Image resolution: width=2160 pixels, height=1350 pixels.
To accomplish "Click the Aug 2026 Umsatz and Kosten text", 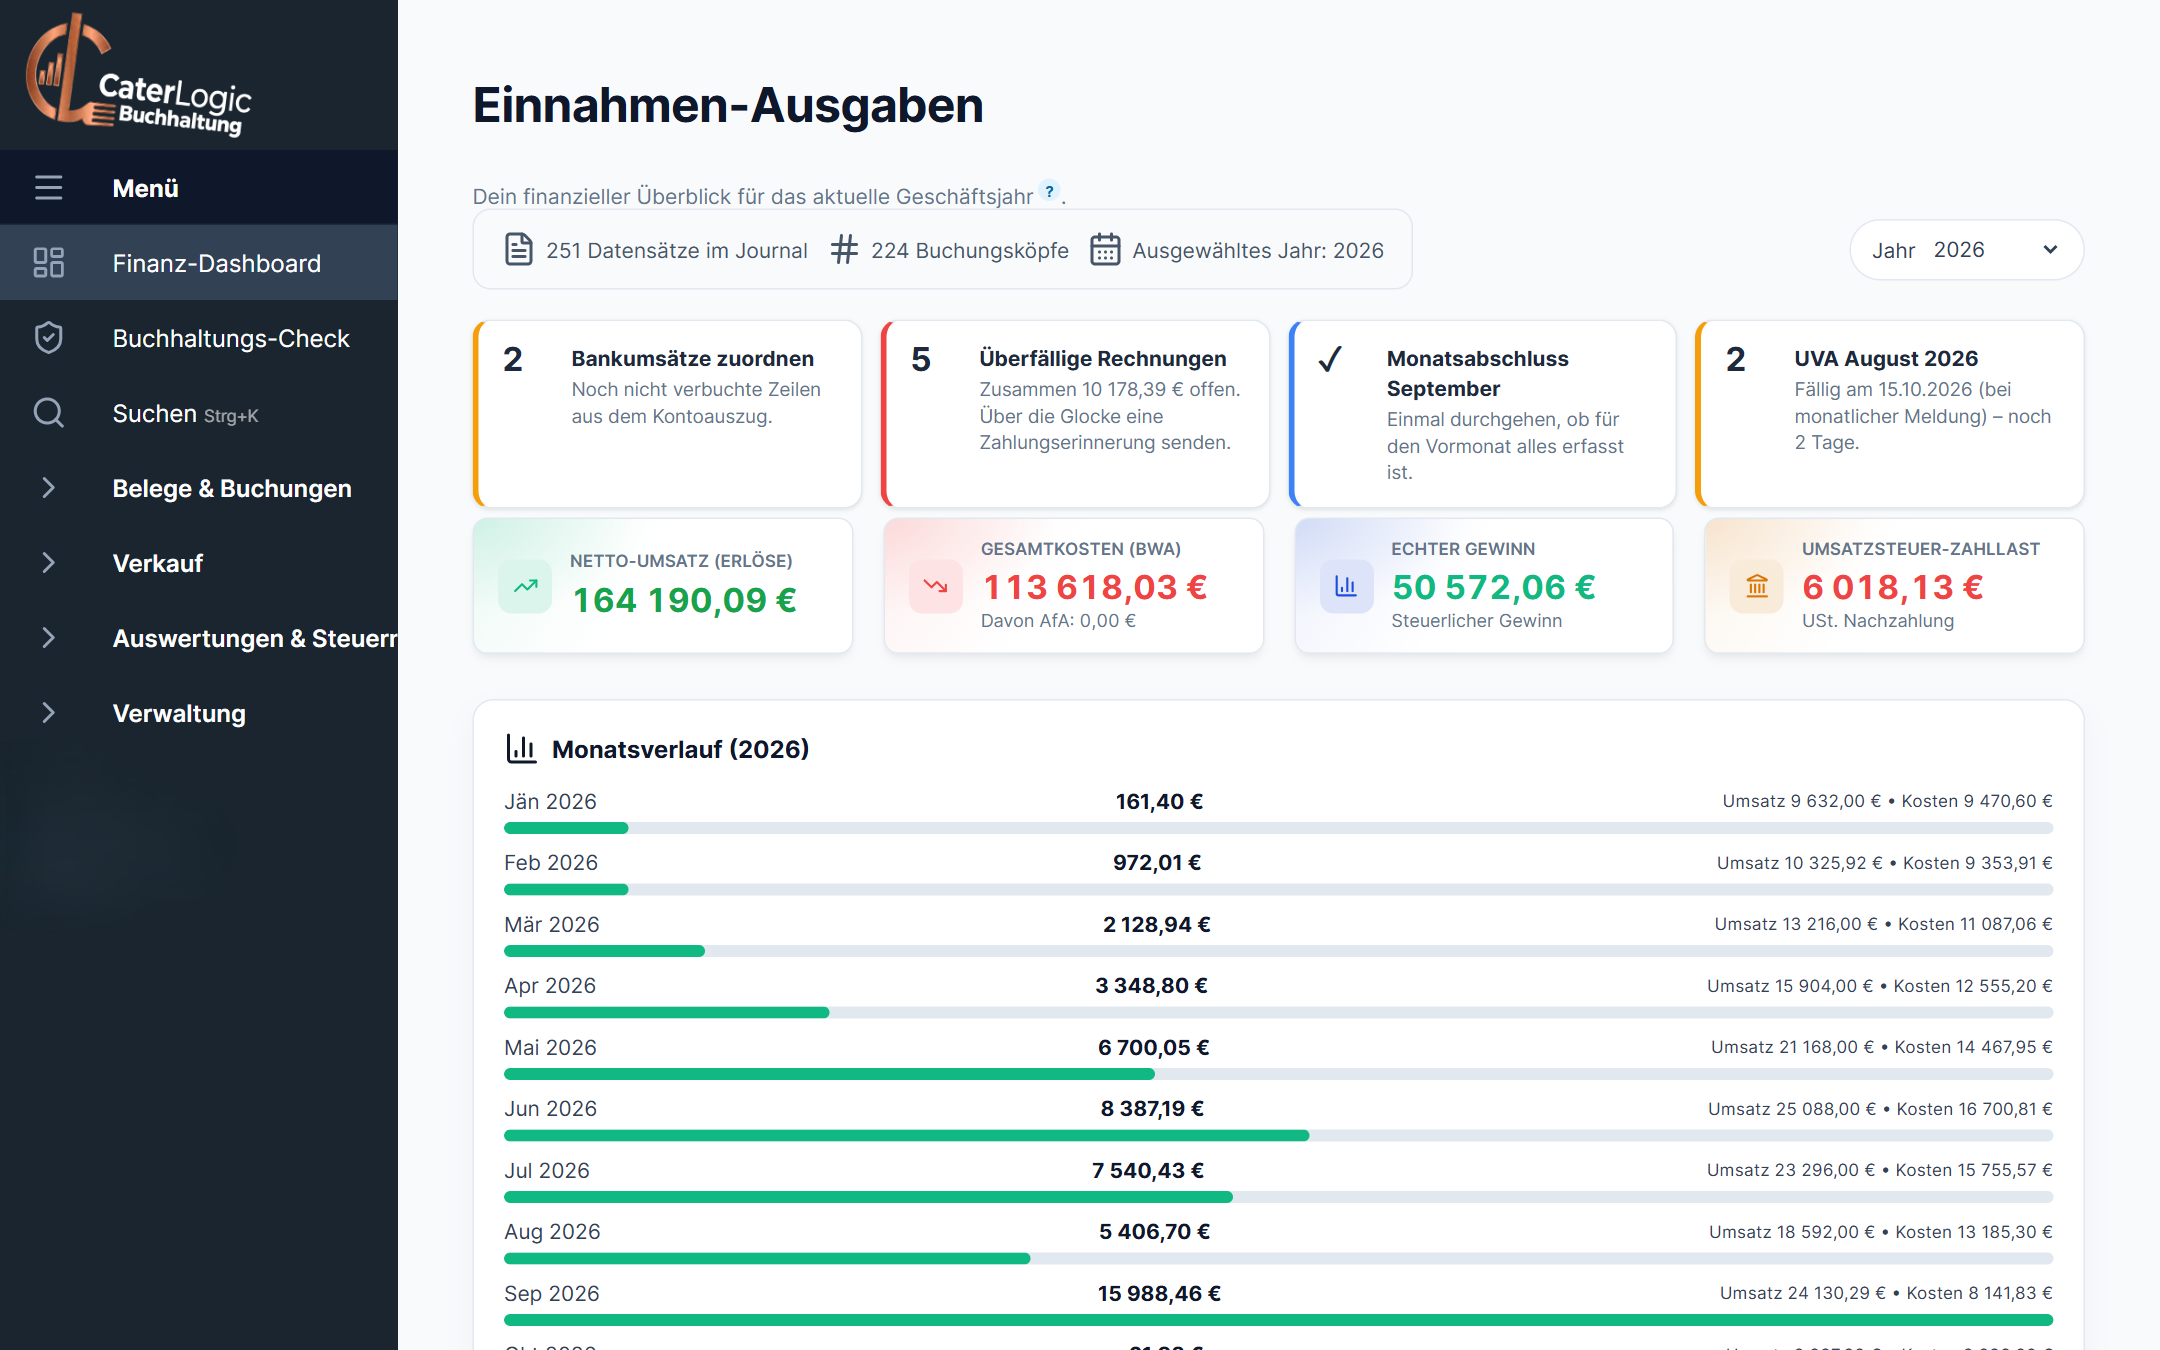I will pyautogui.click(x=1880, y=1232).
